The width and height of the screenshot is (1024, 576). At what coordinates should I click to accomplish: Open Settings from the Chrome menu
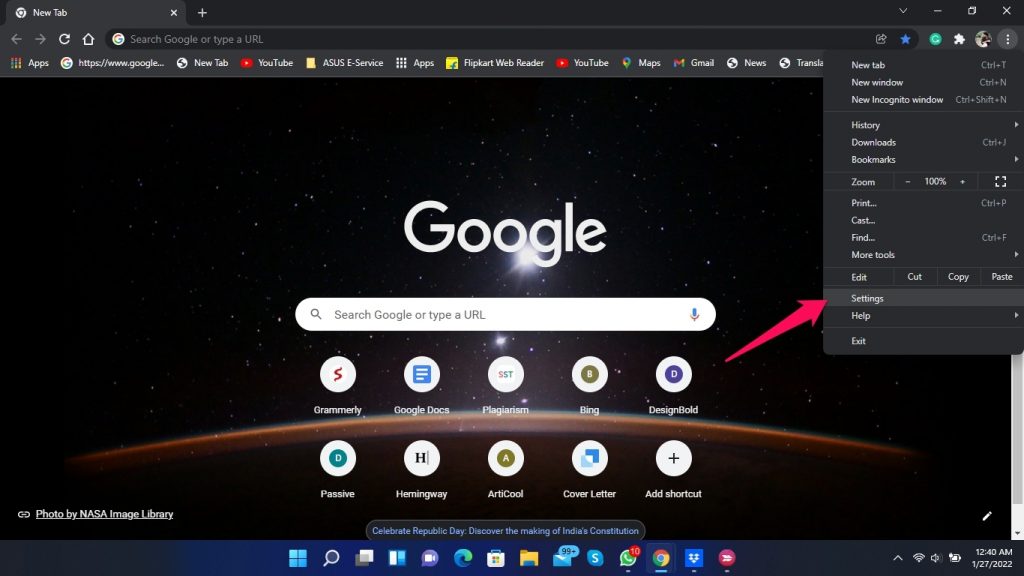click(923, 298)
